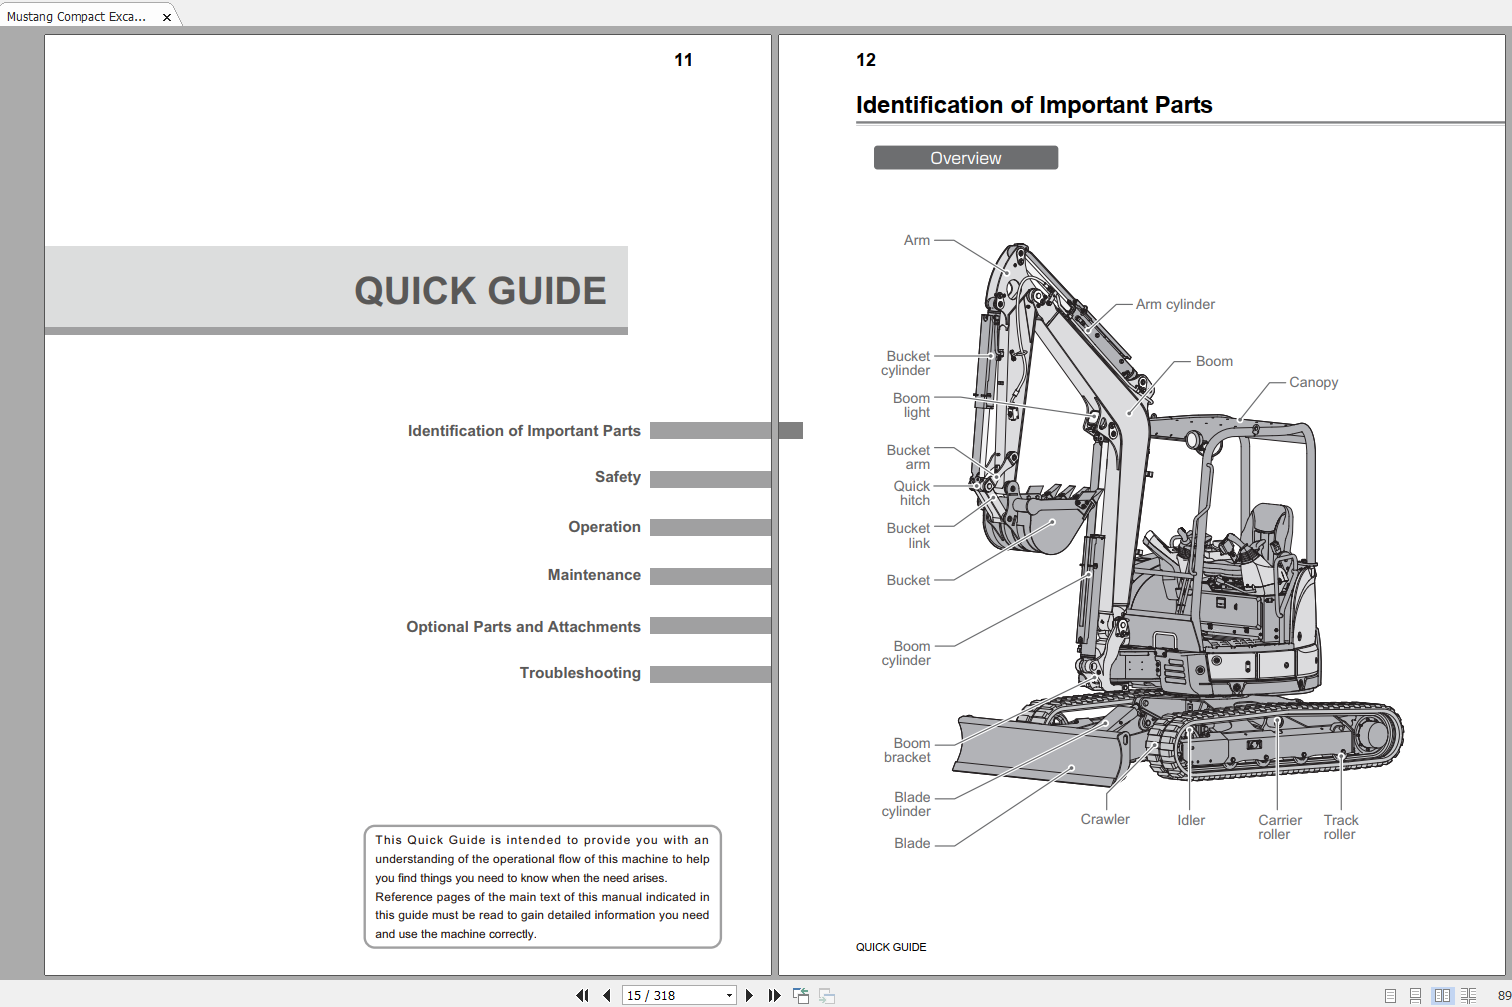Click the Overview heading button
The width and height of the screenshot is (1512, 1007).
(x=965, y=158)
